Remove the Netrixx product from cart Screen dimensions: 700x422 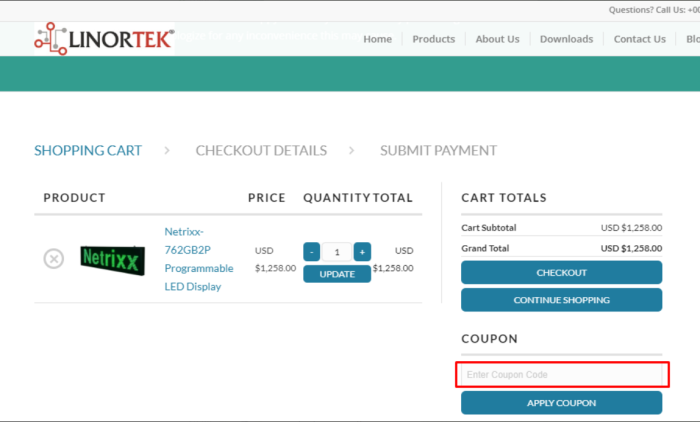pos(54,259)
